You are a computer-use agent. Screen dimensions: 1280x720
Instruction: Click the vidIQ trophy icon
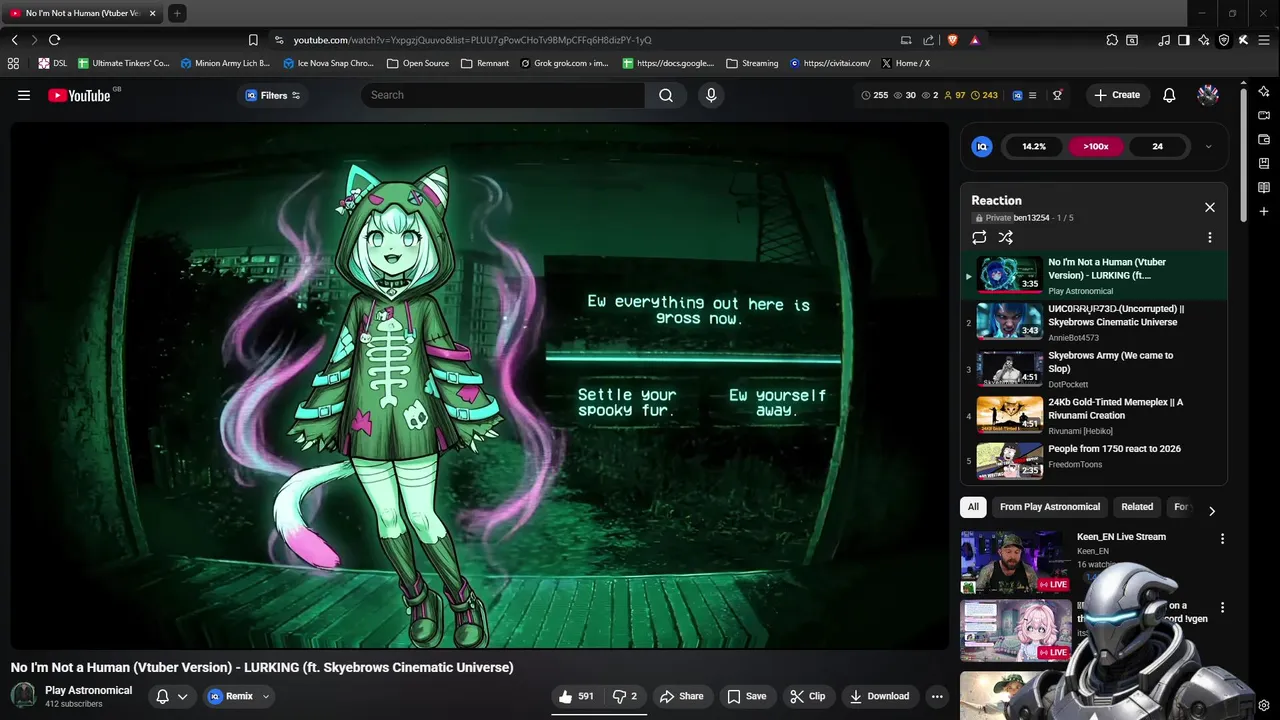(1057, 95)
